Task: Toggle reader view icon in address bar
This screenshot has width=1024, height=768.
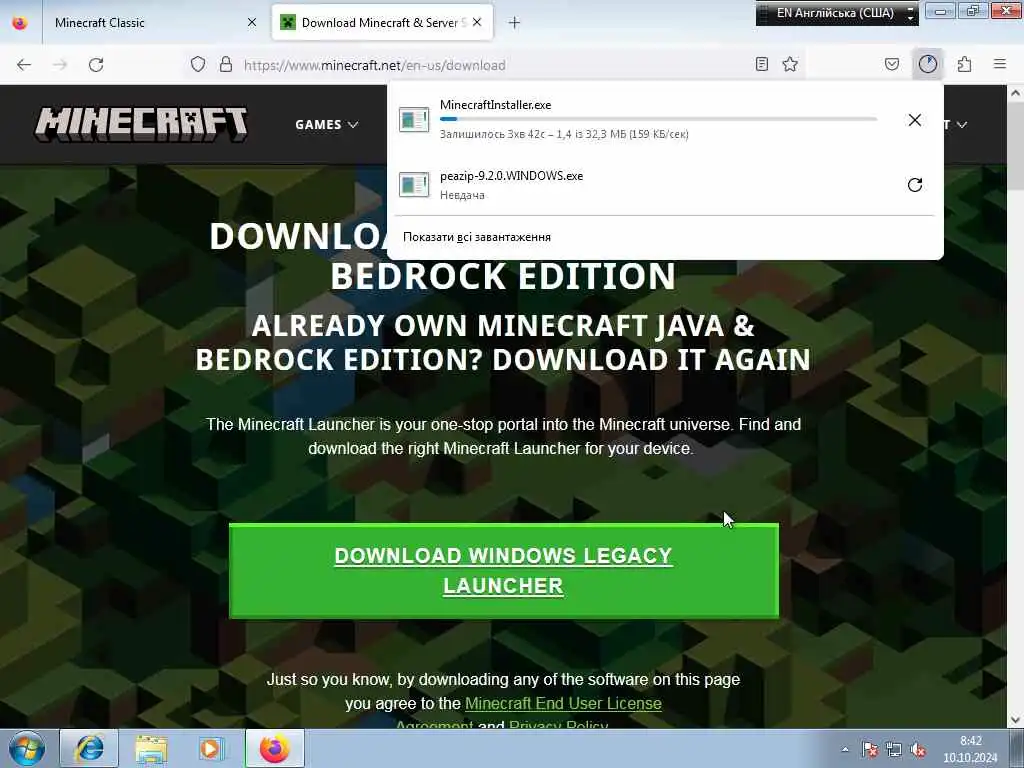Action: [x=761, y=65]
